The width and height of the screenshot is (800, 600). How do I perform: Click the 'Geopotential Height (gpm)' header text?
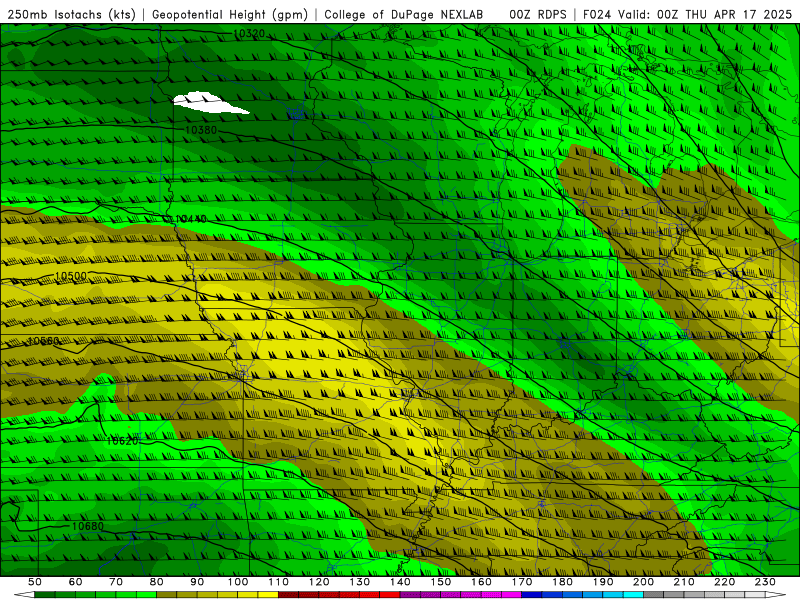pyautogui.click(x=230, y=15)
